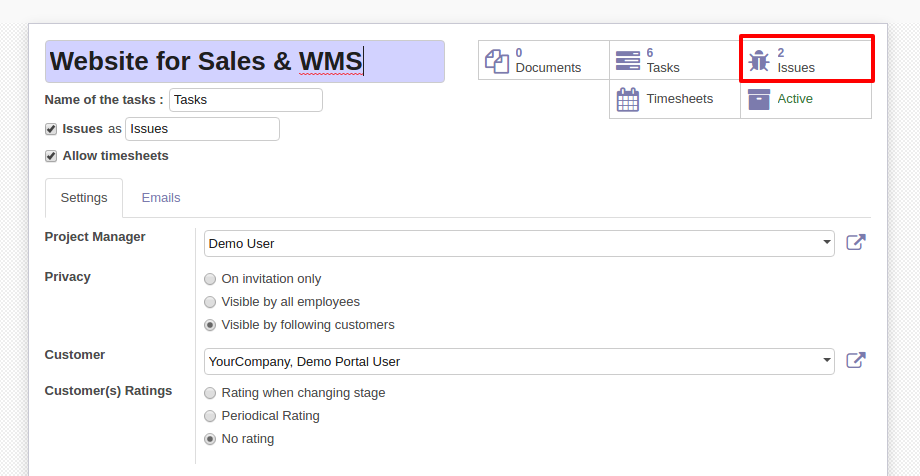Click the Name of the tasks field

tap(246, 100)
